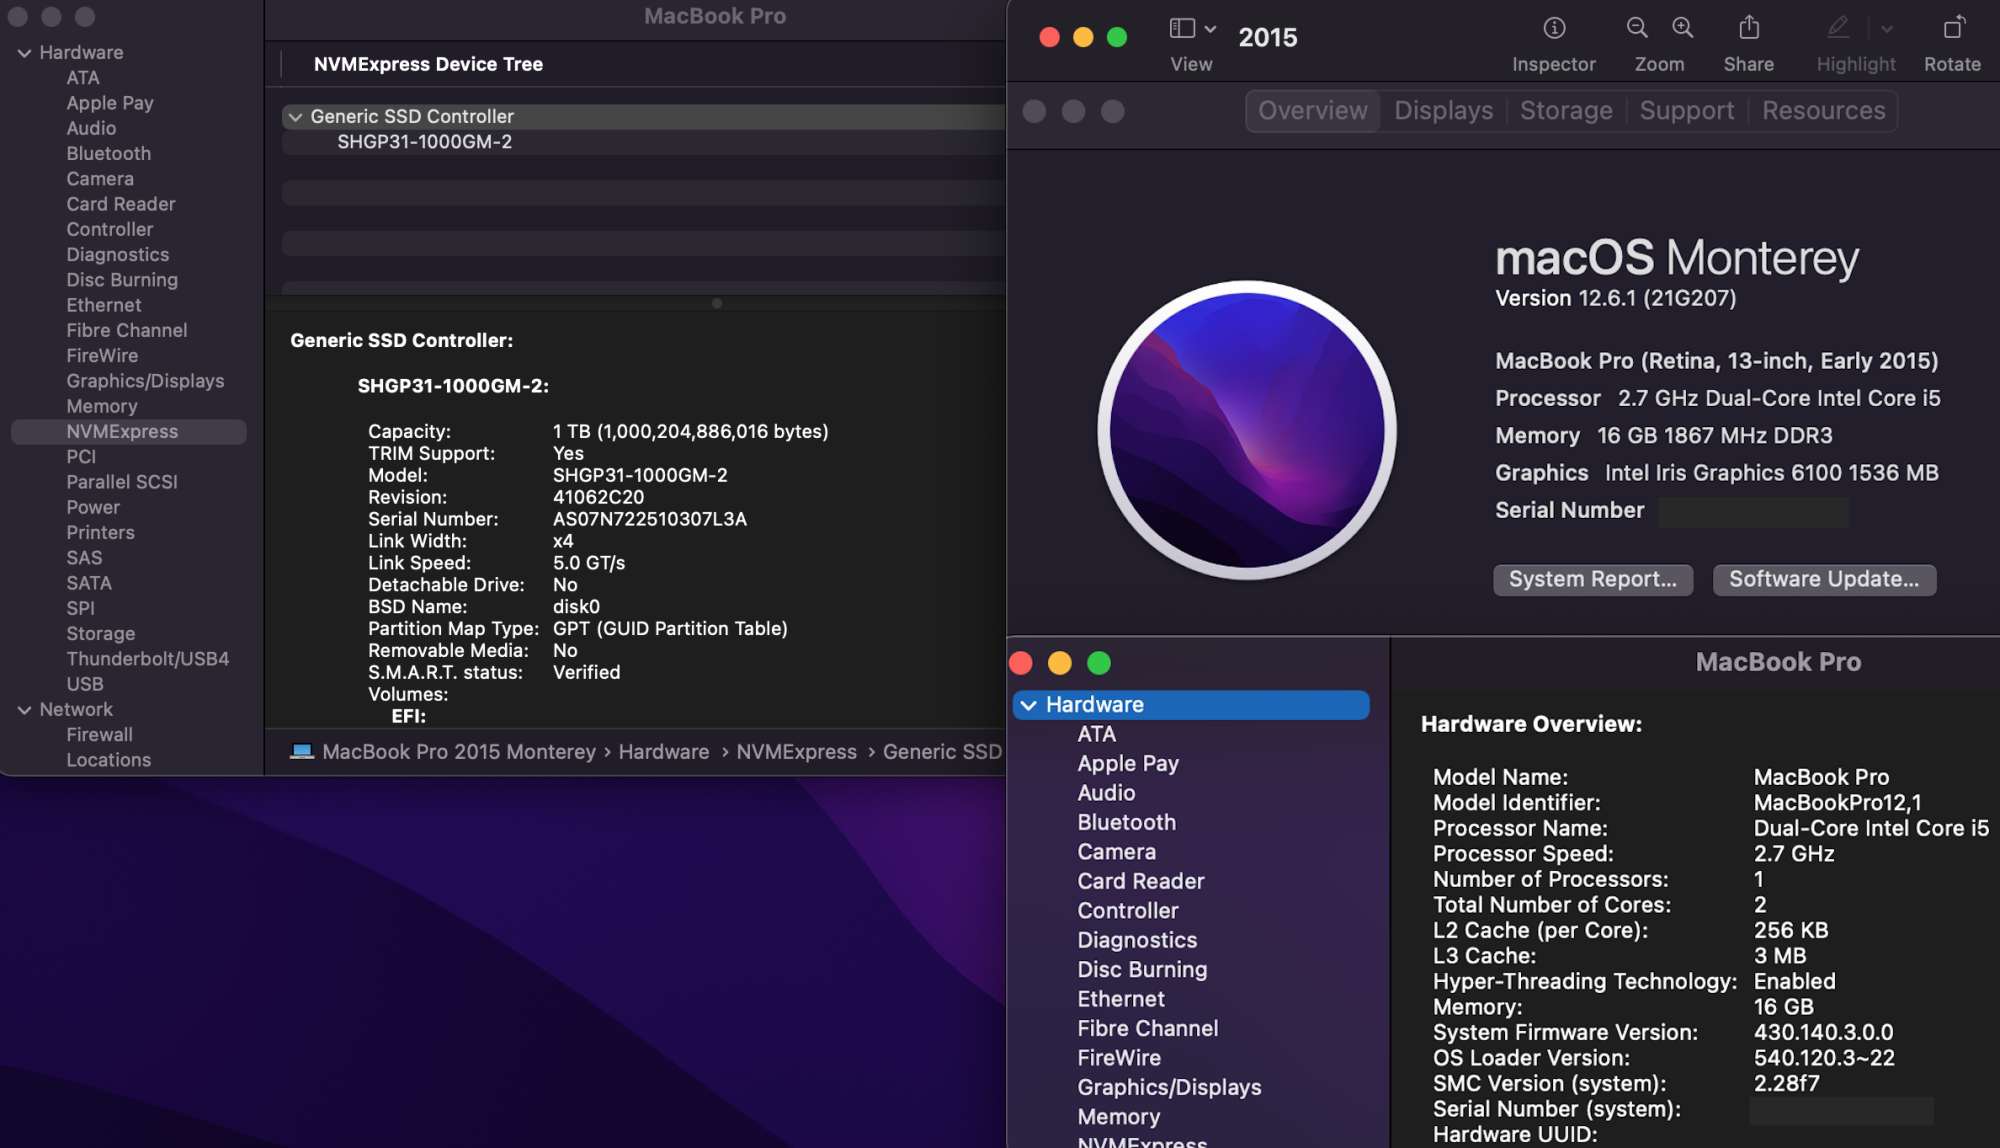Open the Highlight color dropdown arrow

point(1887,29)
